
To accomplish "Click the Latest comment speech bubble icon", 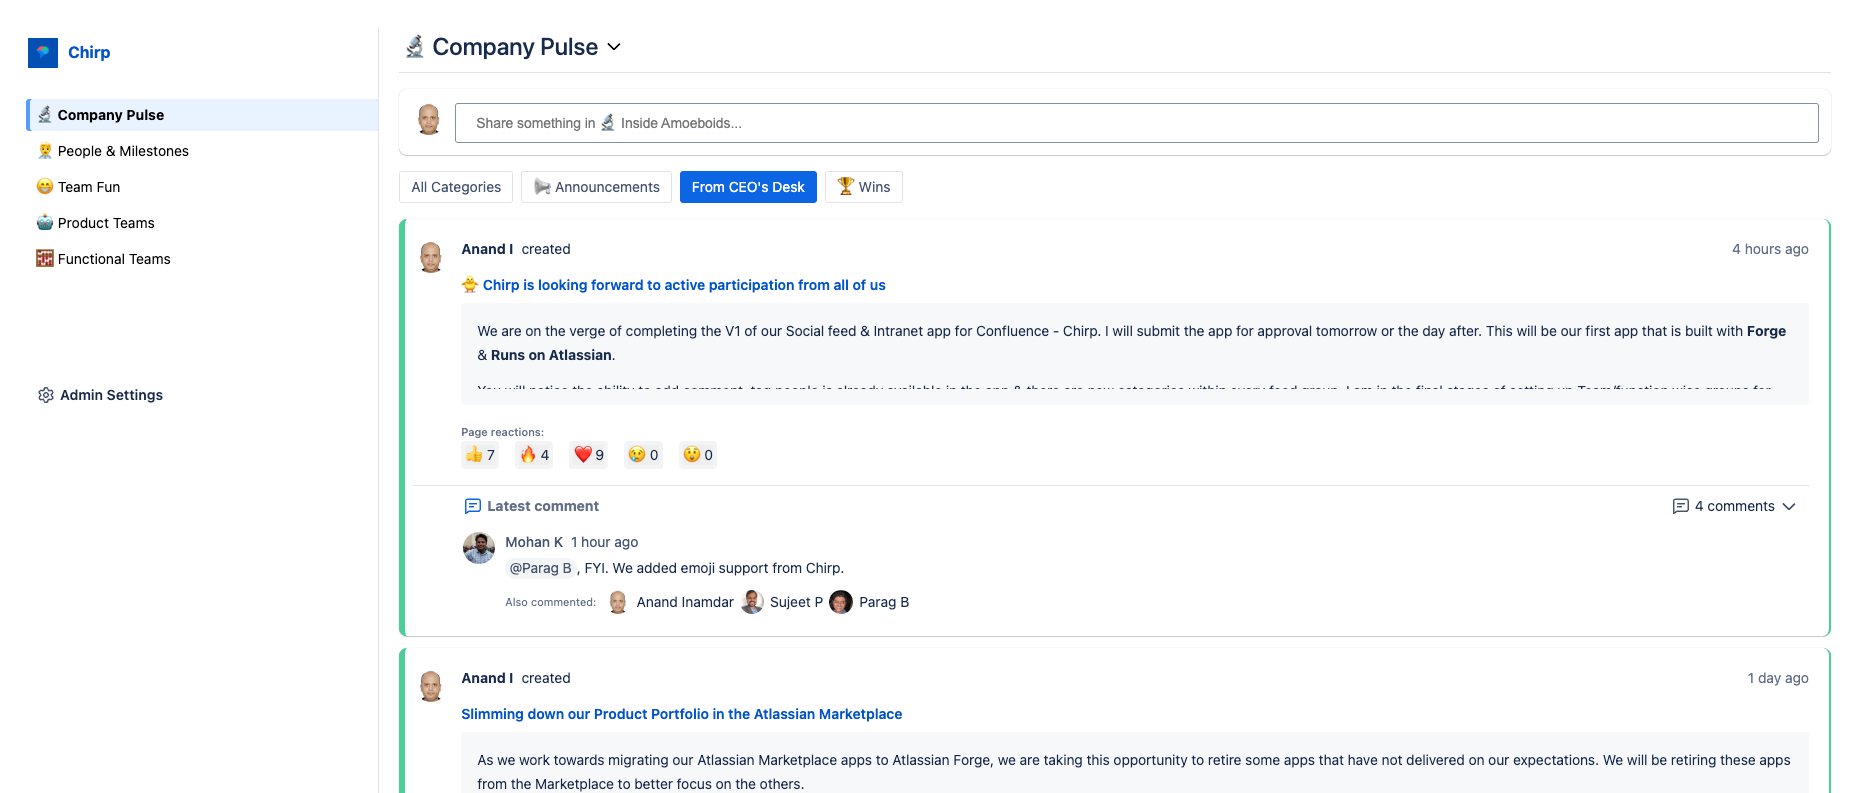I will coord(472,506).
